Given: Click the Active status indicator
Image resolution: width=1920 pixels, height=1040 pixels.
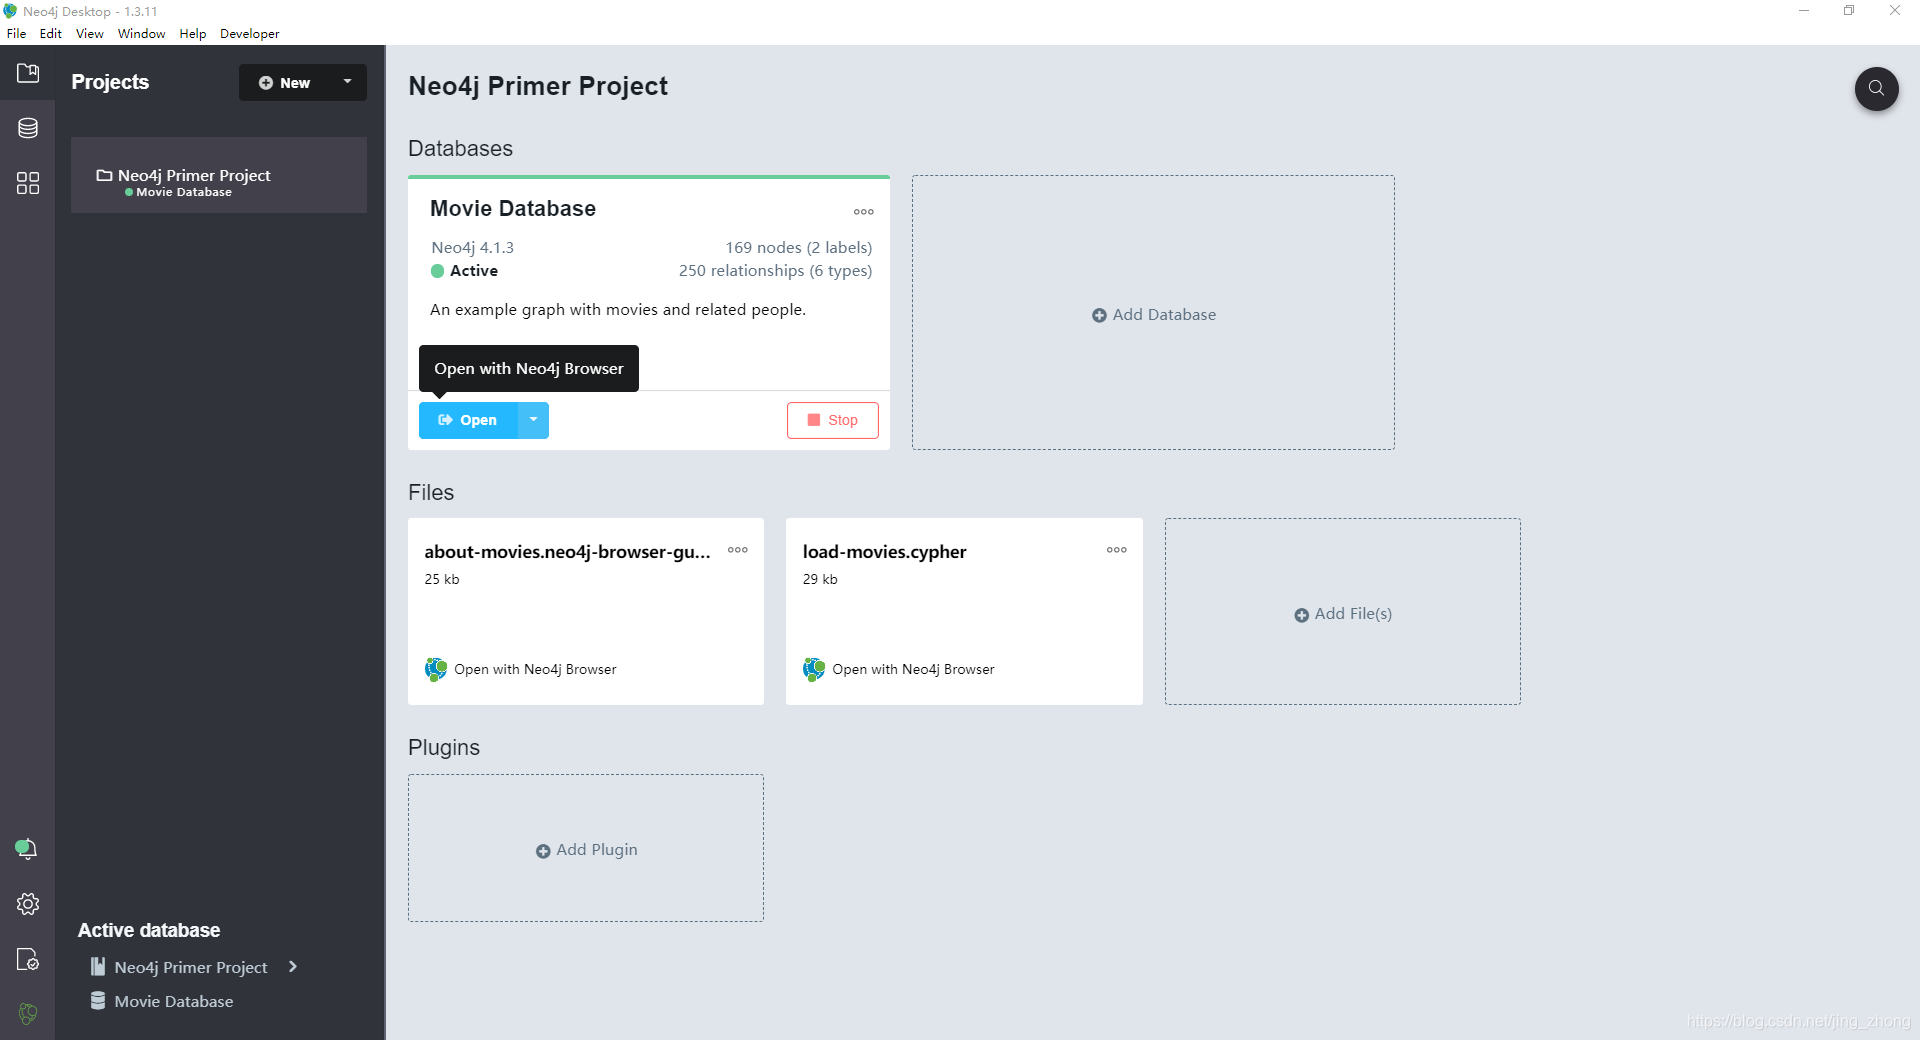Looking at the screenshot, I should click(x=465, y=270).
